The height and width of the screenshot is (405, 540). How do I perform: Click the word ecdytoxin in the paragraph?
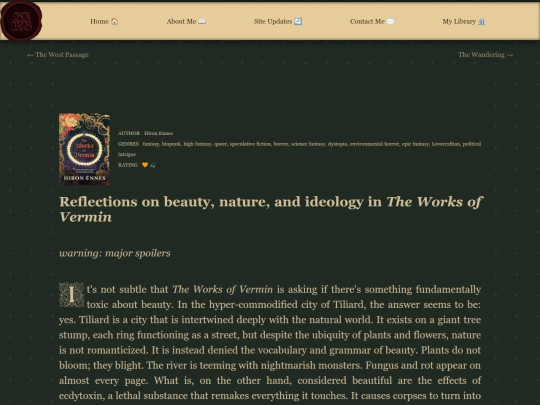click(x=81, y=396)
